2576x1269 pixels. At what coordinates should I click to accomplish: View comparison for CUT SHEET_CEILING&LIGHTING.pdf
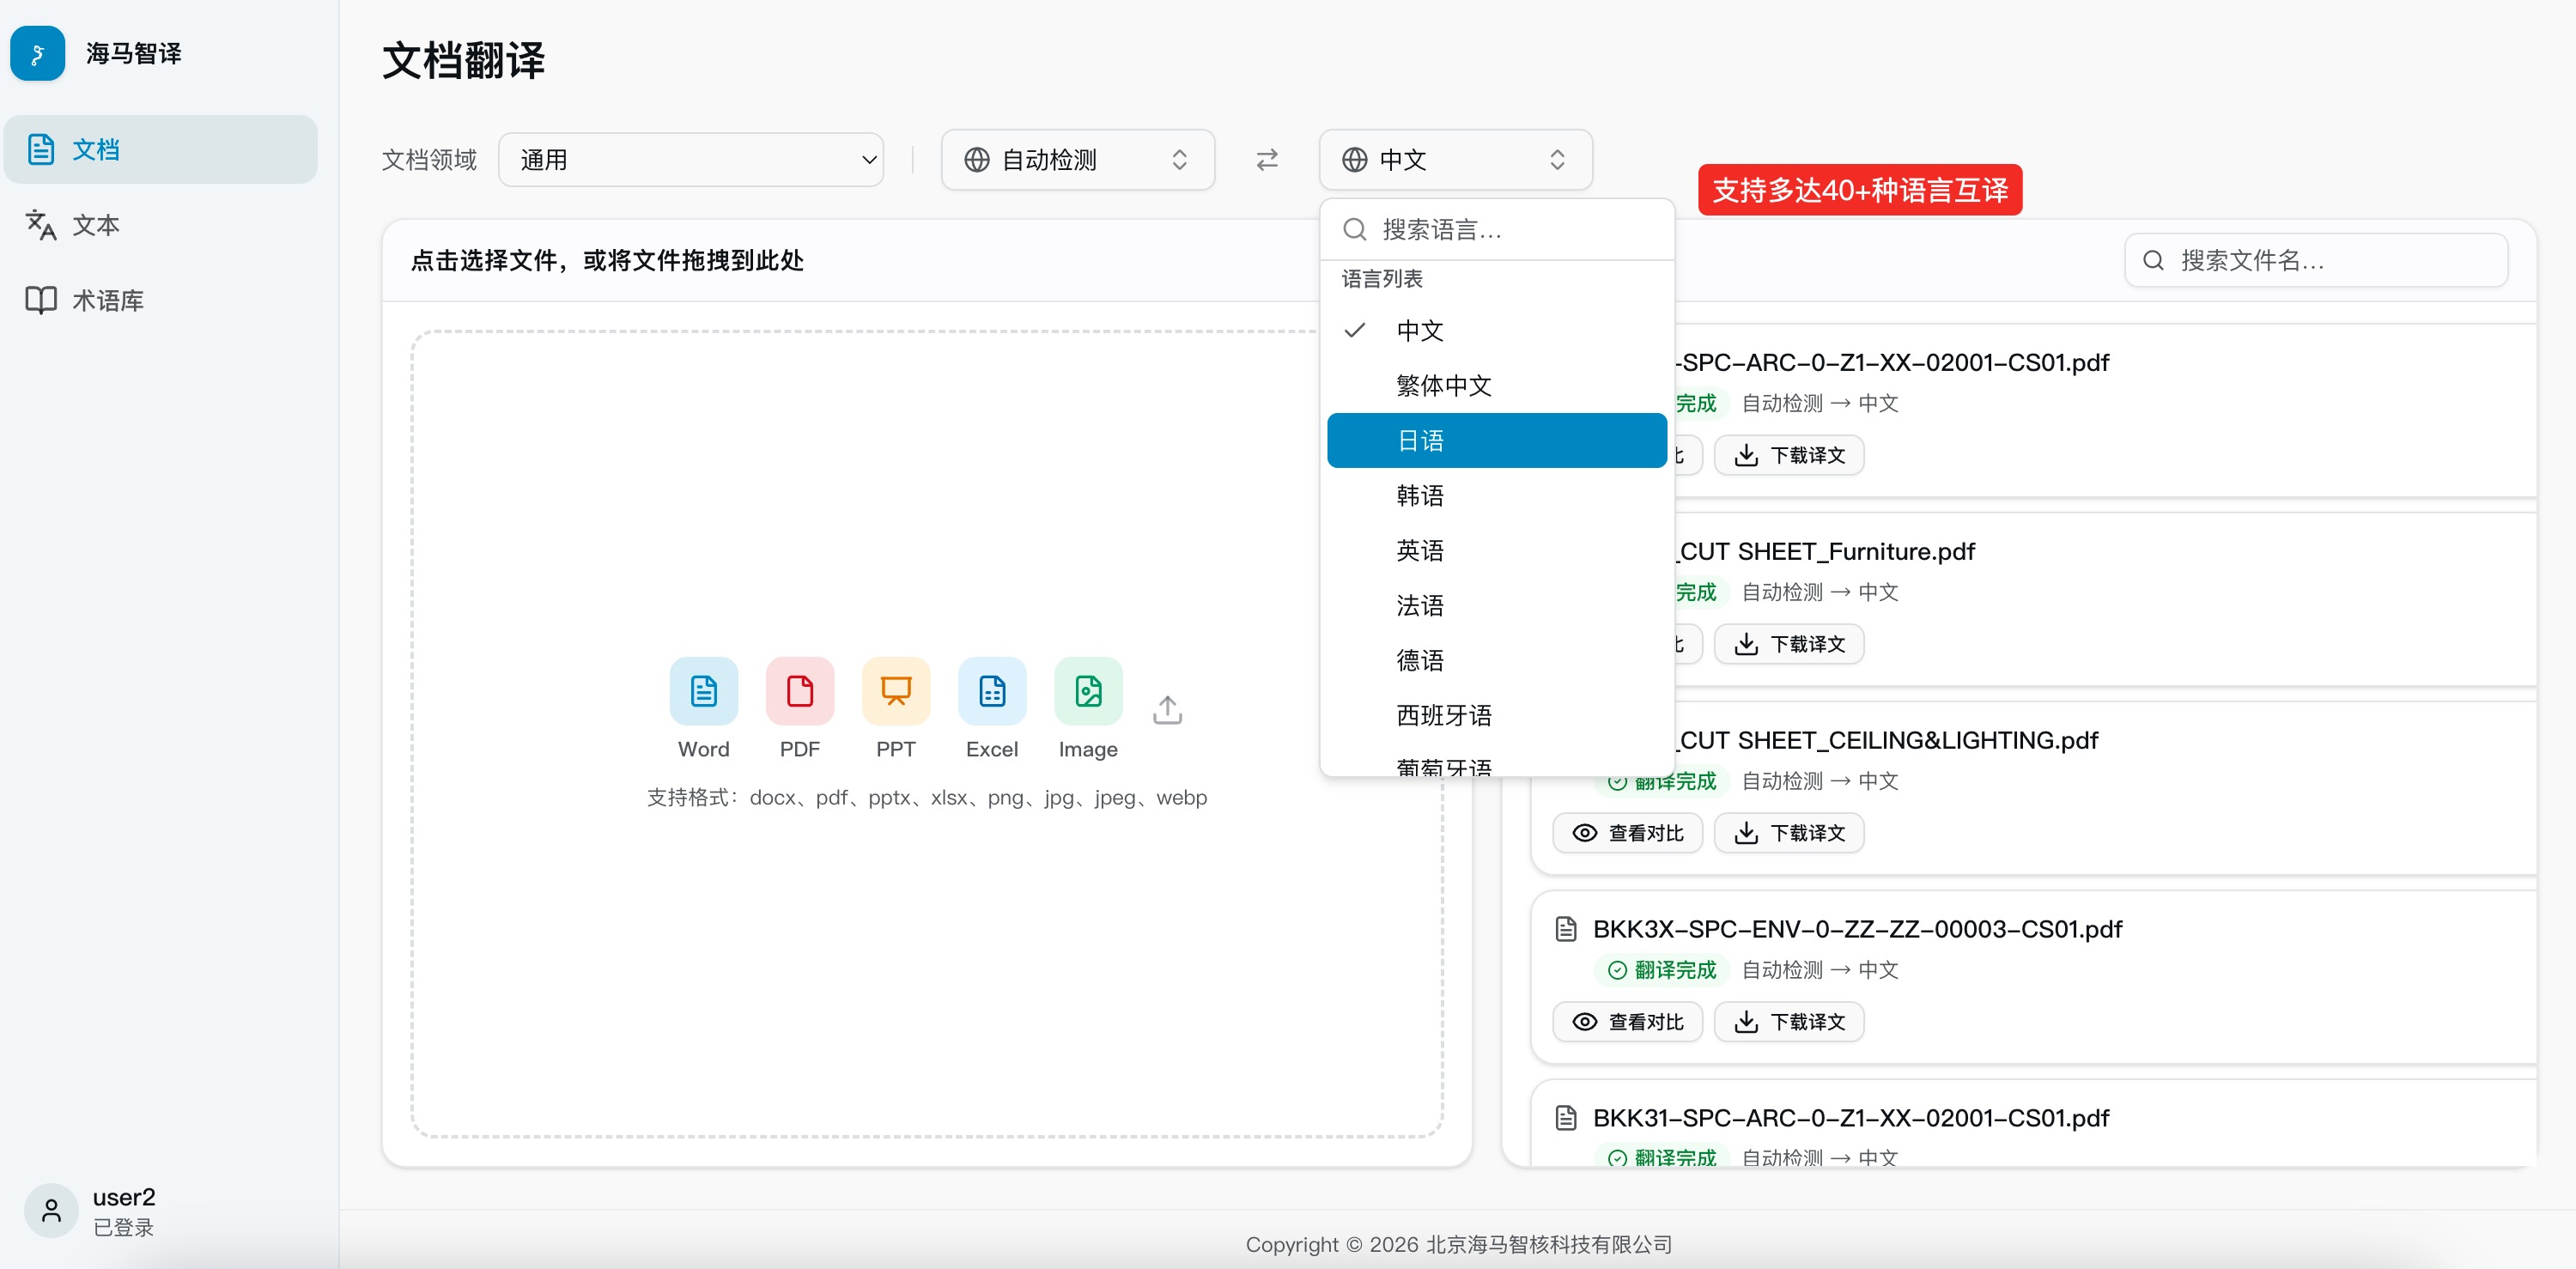click(x=1628, y=834)
